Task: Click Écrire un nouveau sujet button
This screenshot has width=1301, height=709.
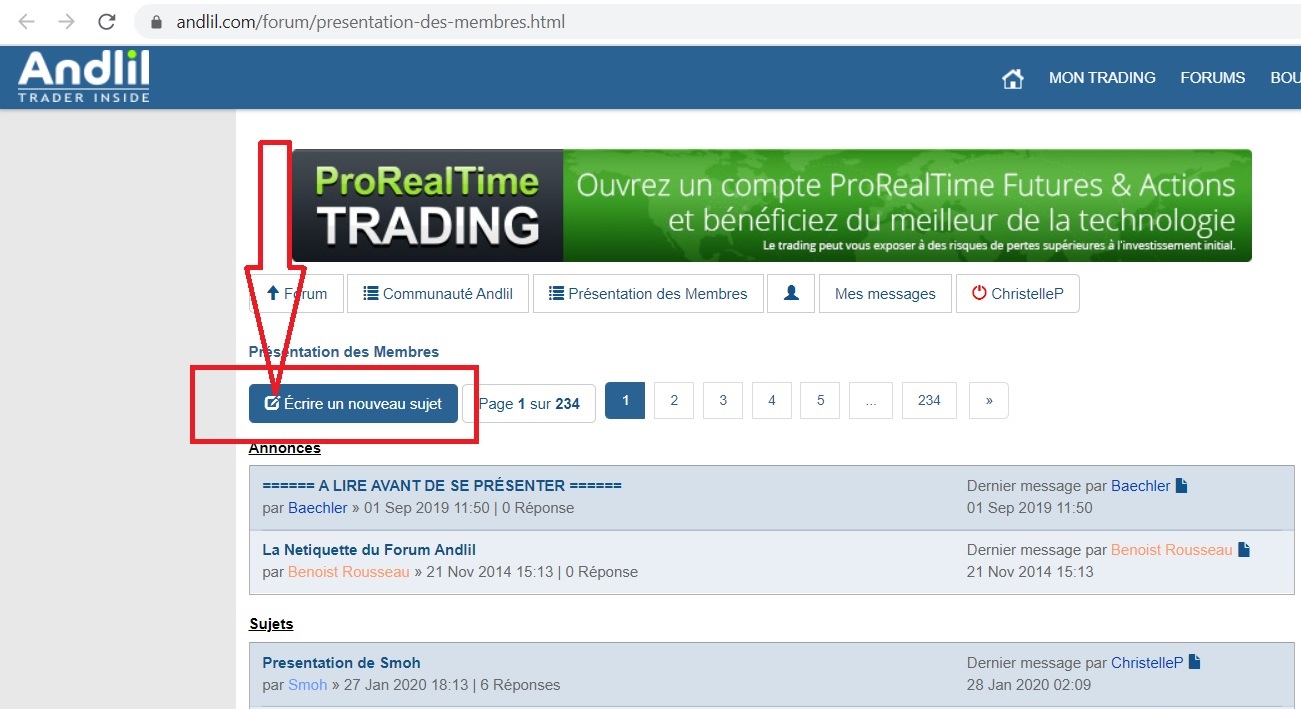Action: [353, 404]
